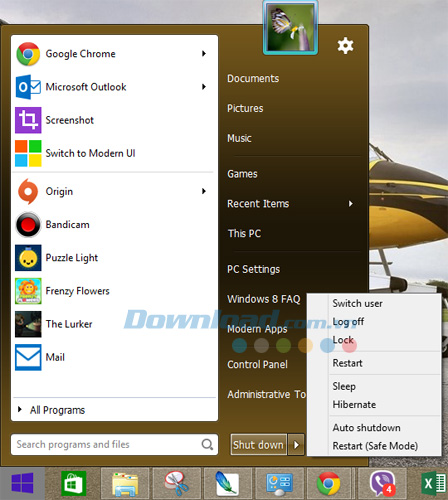This screenshot has height=500, width=448.
Task: Select Auto shutdown option
Action: pyautogui.click(x=366, y=428)
